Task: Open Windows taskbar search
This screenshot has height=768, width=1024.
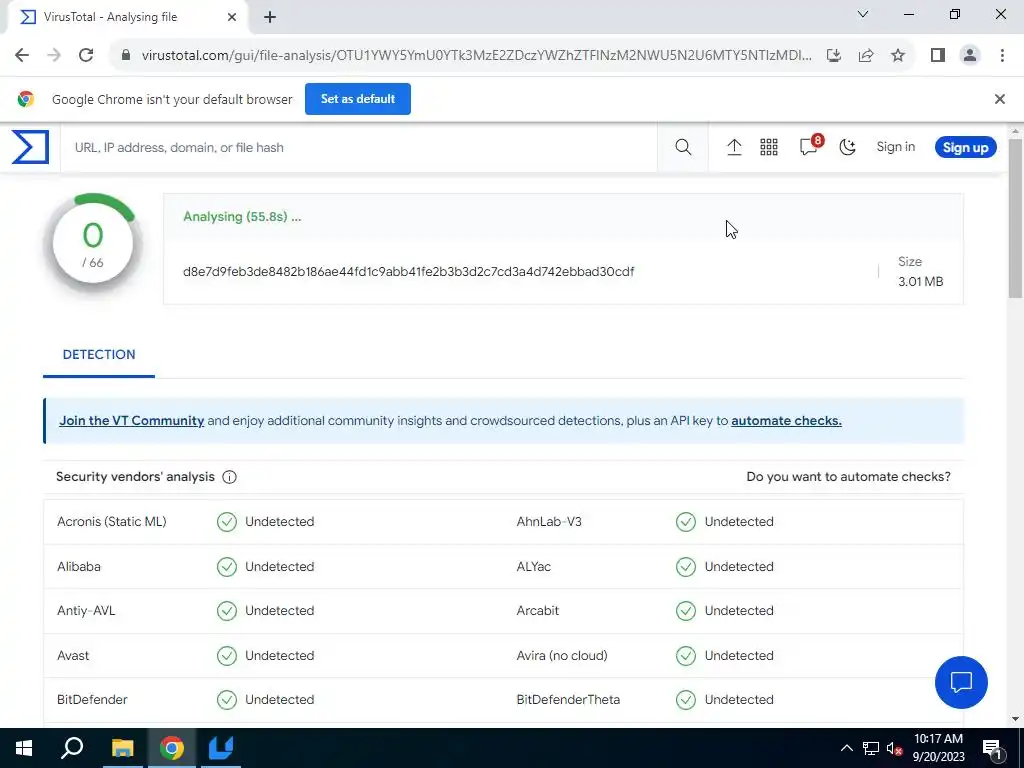Action: pyautogui.click(x=72, y=748)
